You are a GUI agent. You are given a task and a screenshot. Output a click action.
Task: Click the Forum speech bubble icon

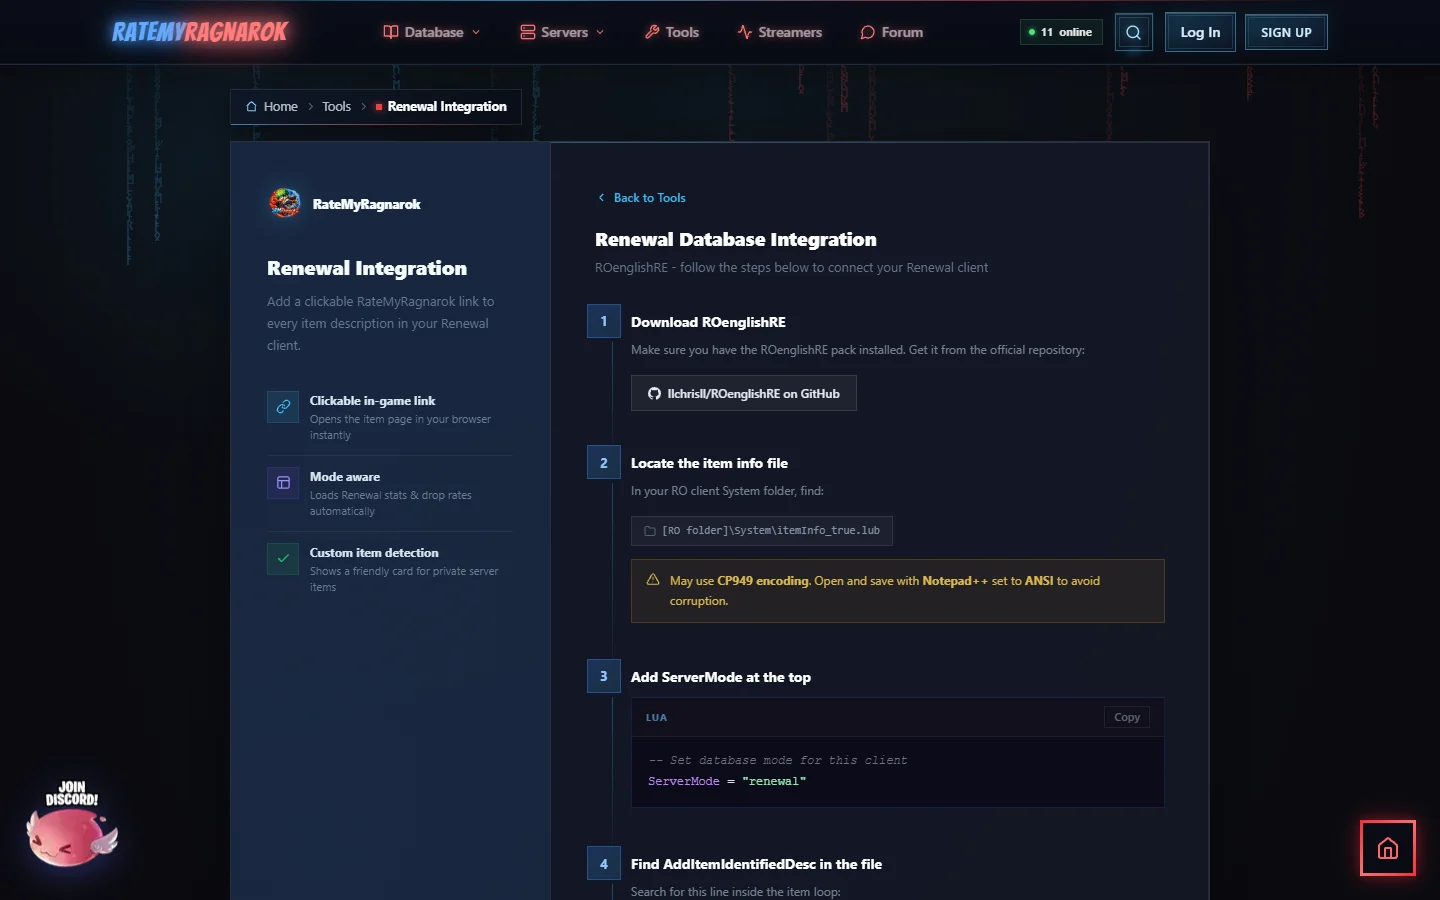(868, 32)
